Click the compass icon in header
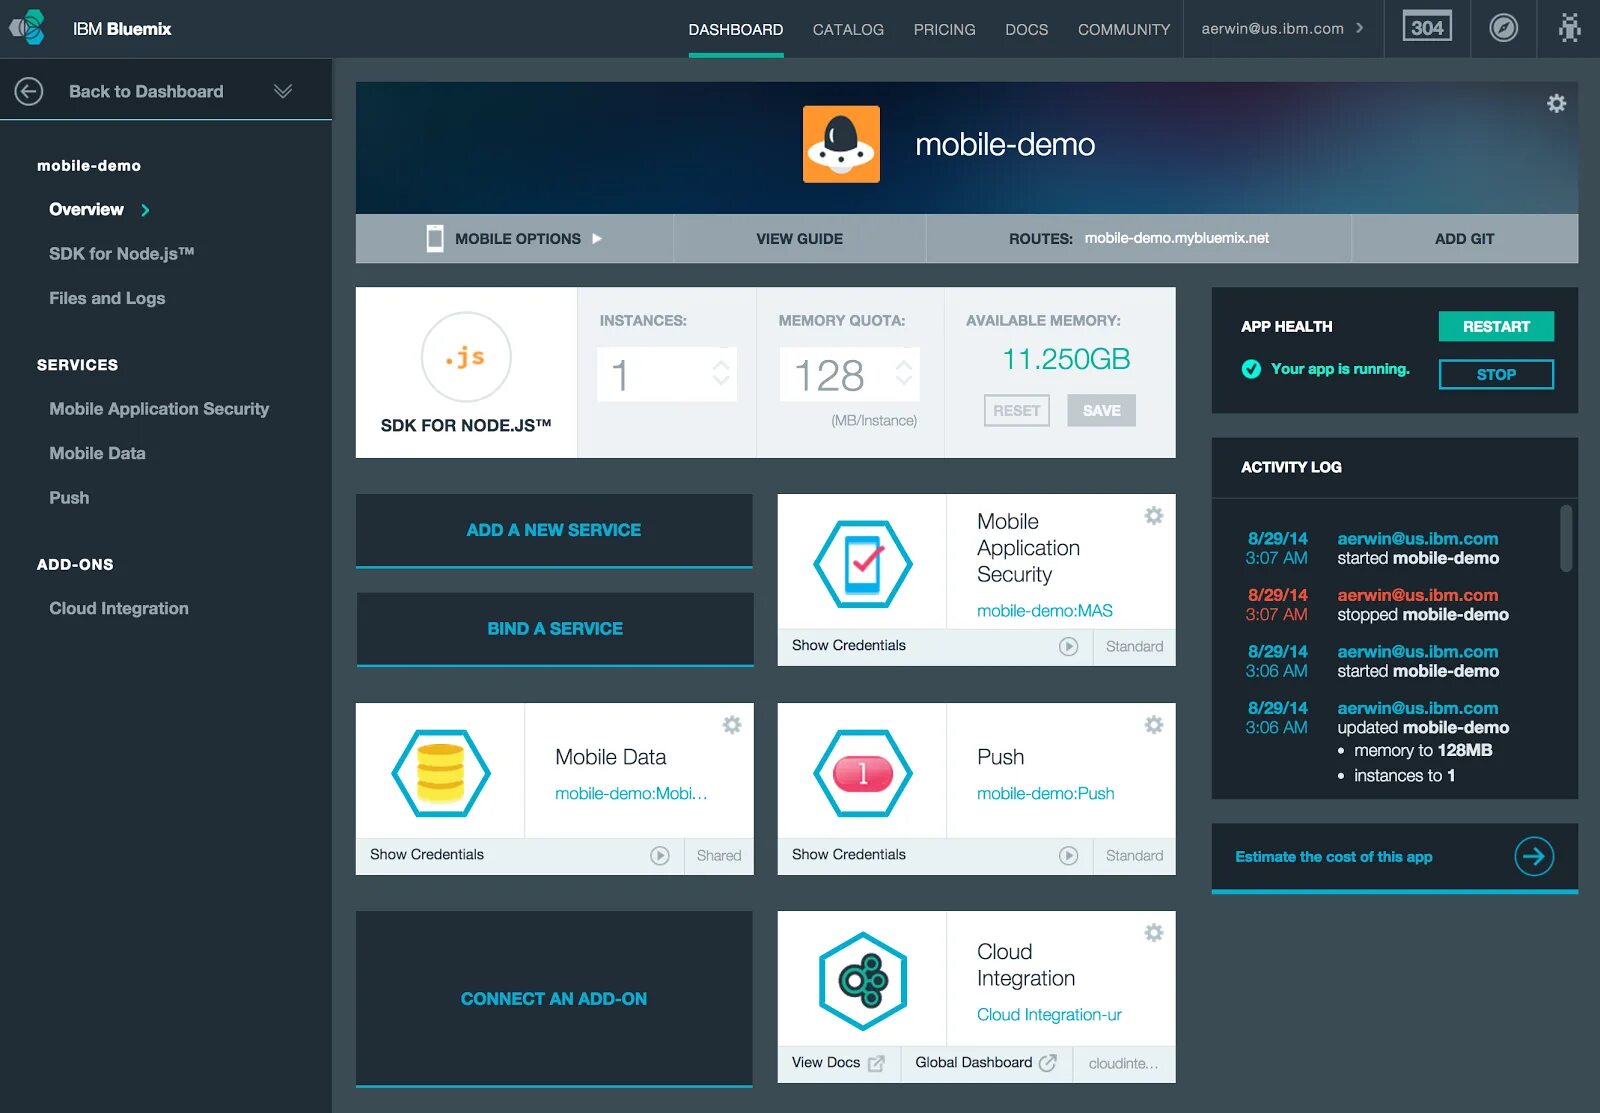 pyautogui.click(x=1503, y=28)
